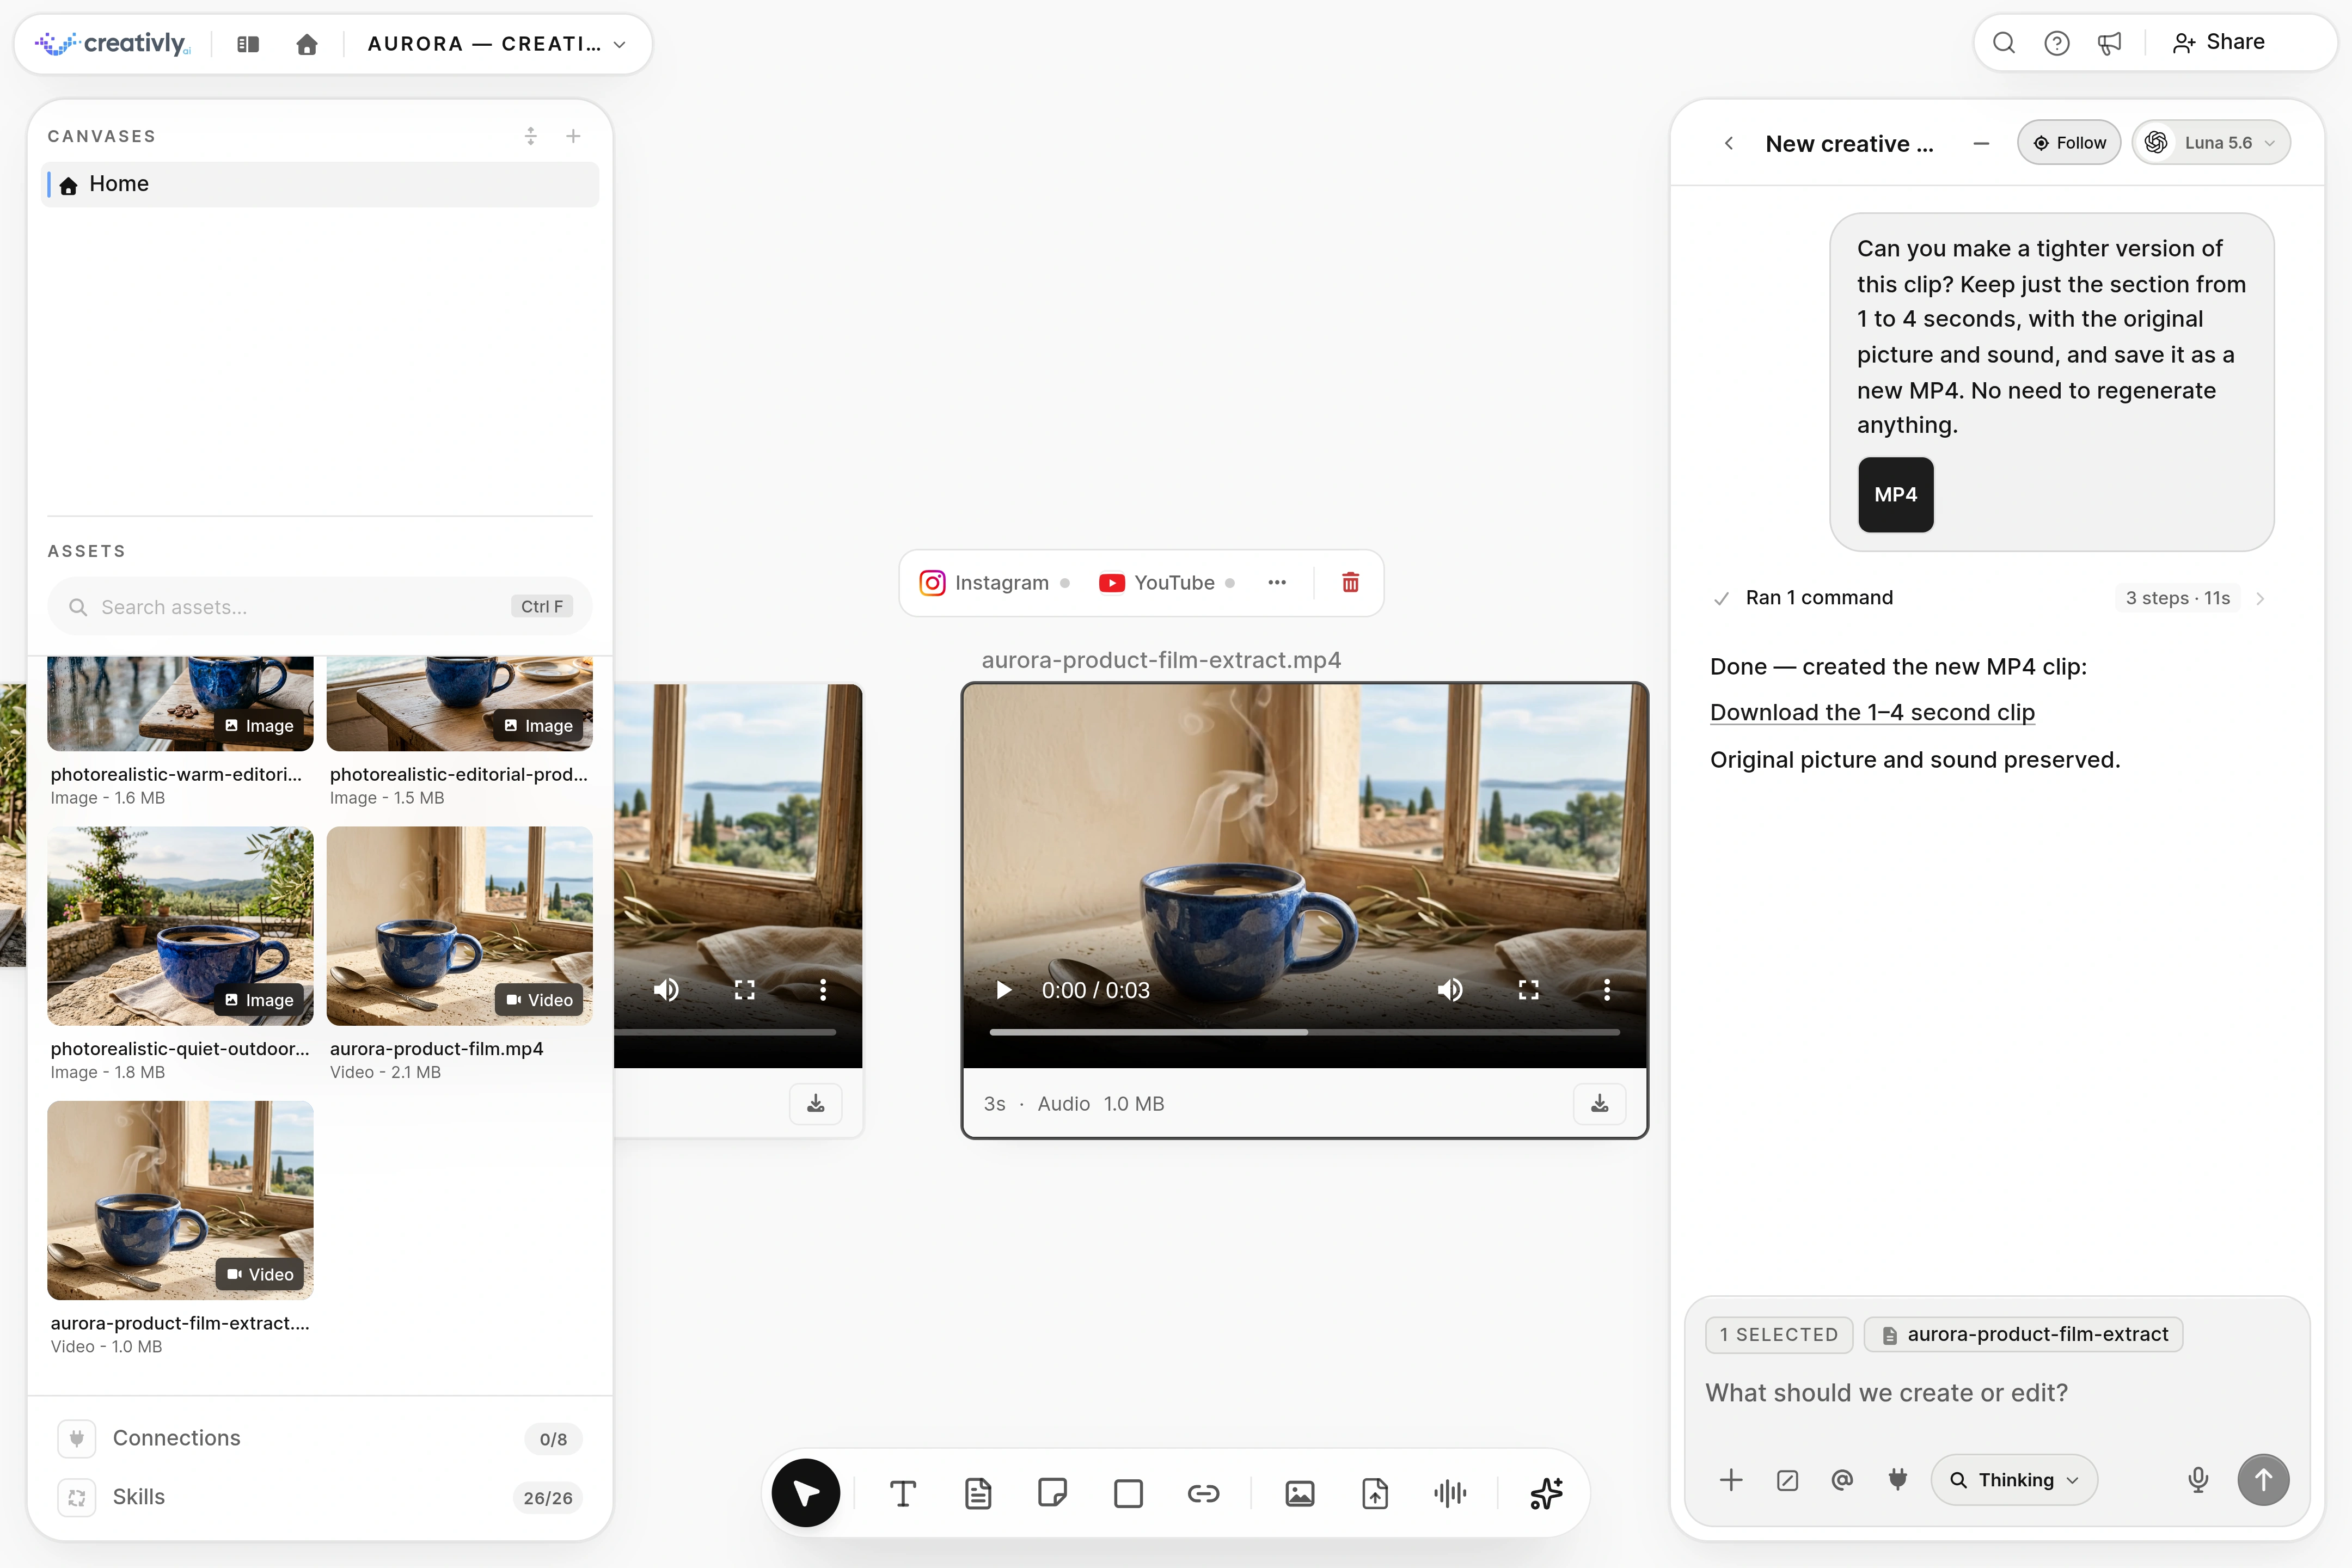Seek on extract video progress bar
2352x1568 pixels.
1304,1032
